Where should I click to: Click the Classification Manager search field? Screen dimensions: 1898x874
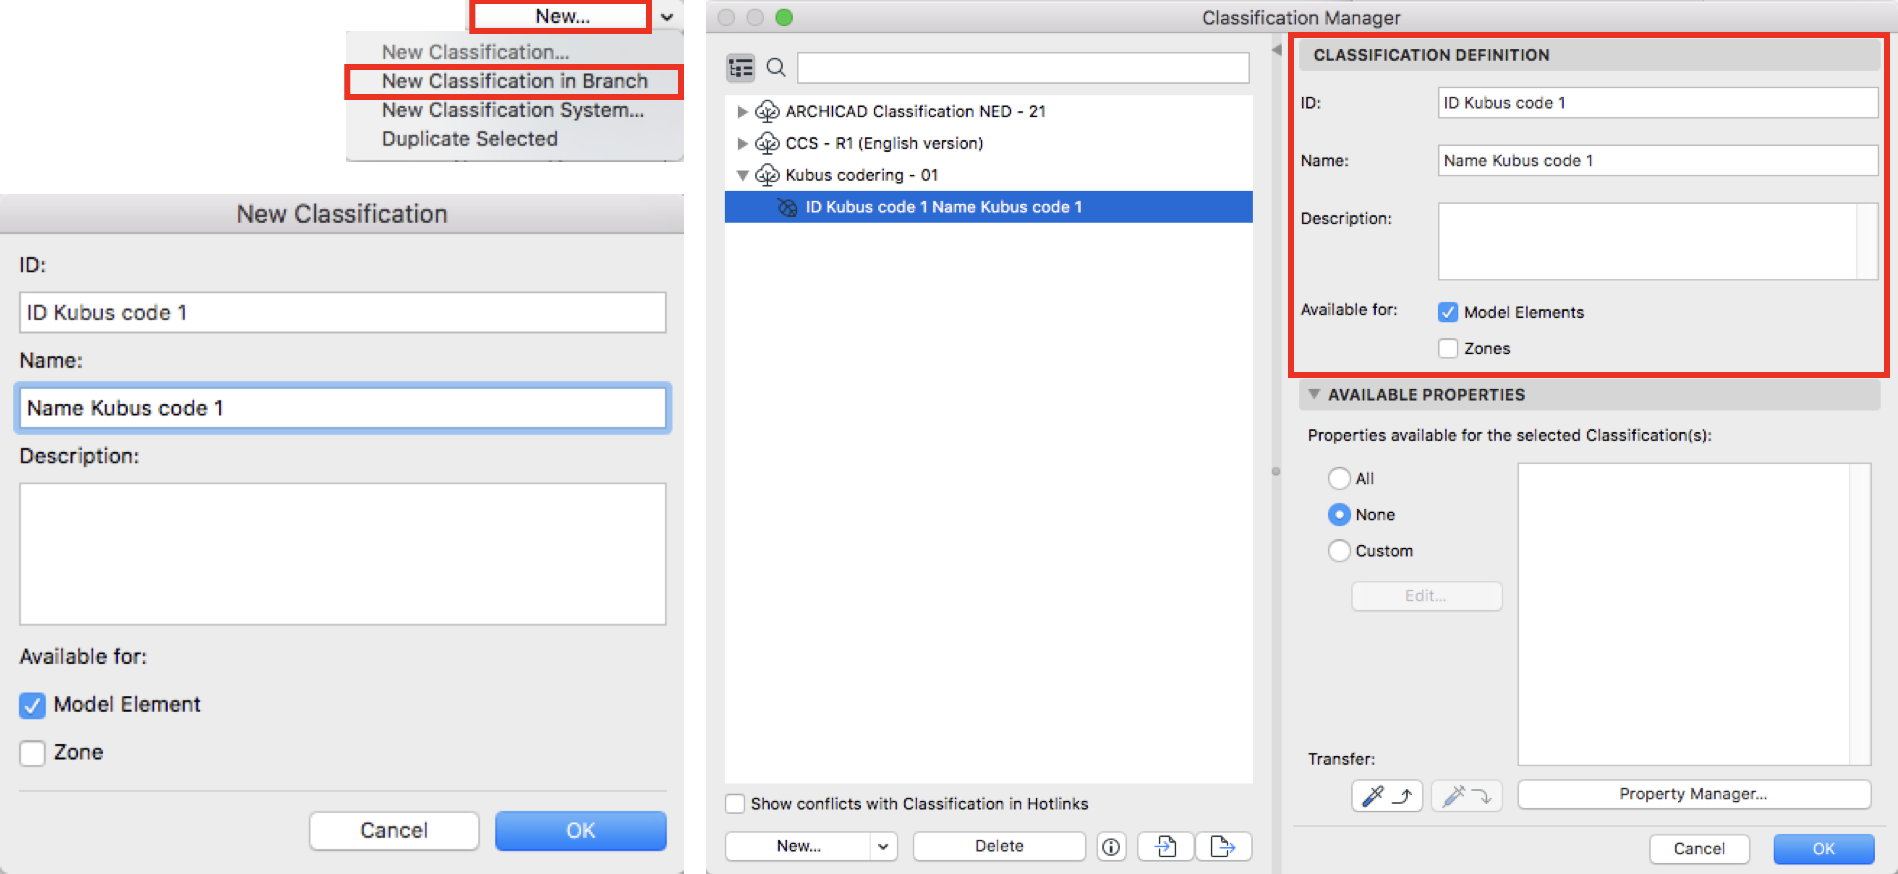[1023, 68]
